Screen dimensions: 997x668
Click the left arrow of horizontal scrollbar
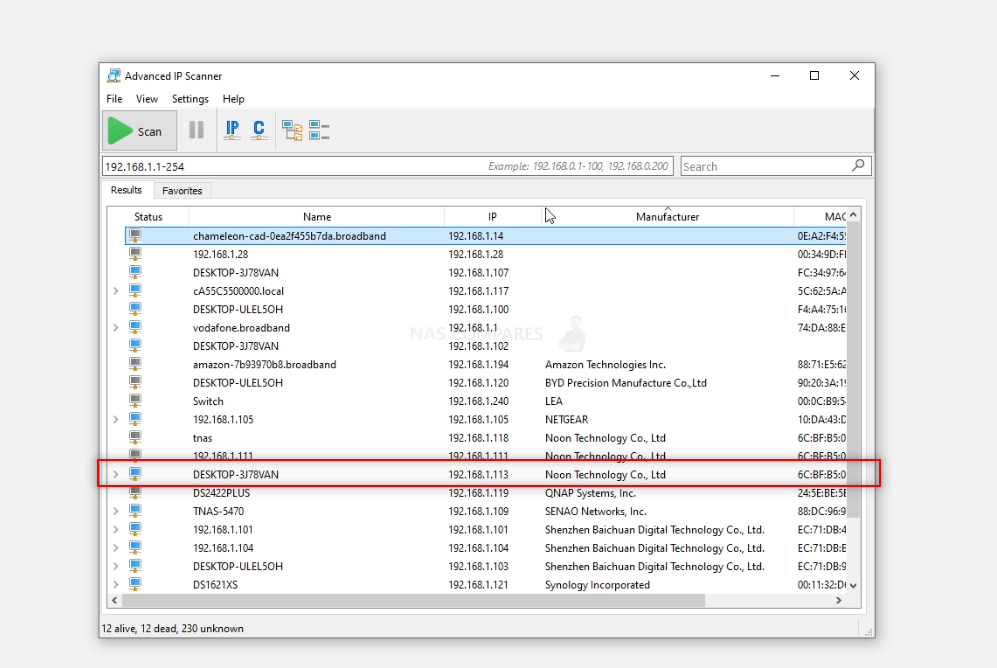click(x=114, y=600)
